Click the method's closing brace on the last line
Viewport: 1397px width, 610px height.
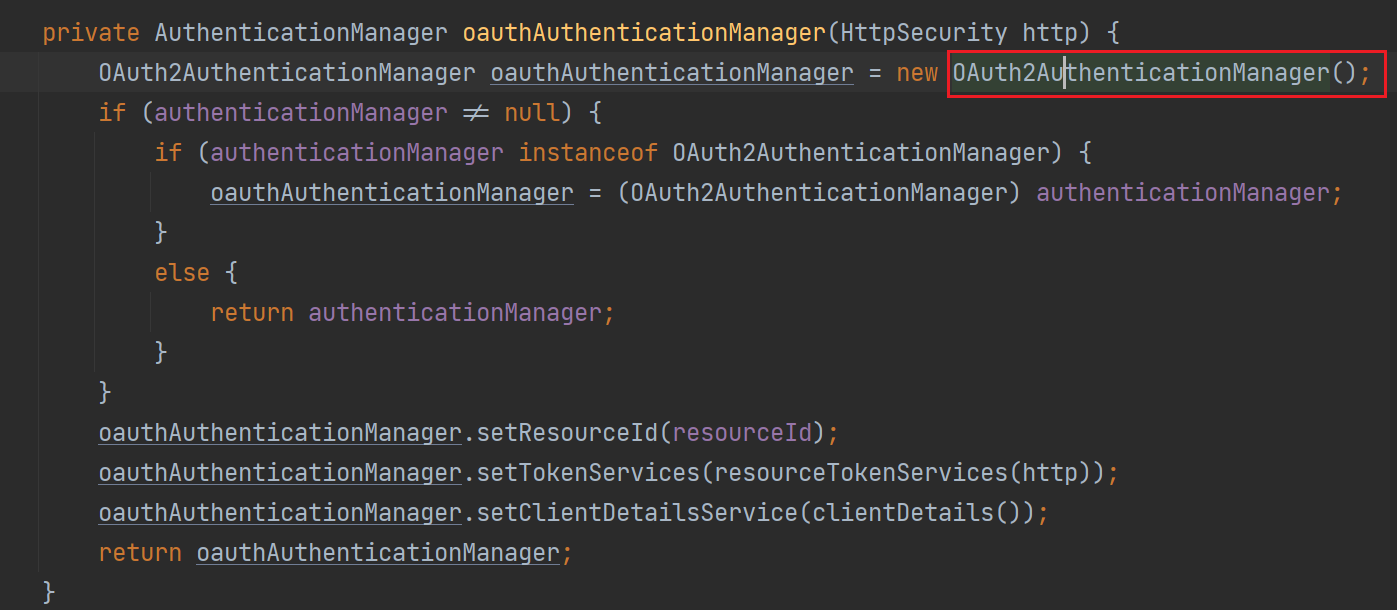(x=49, y=592)
